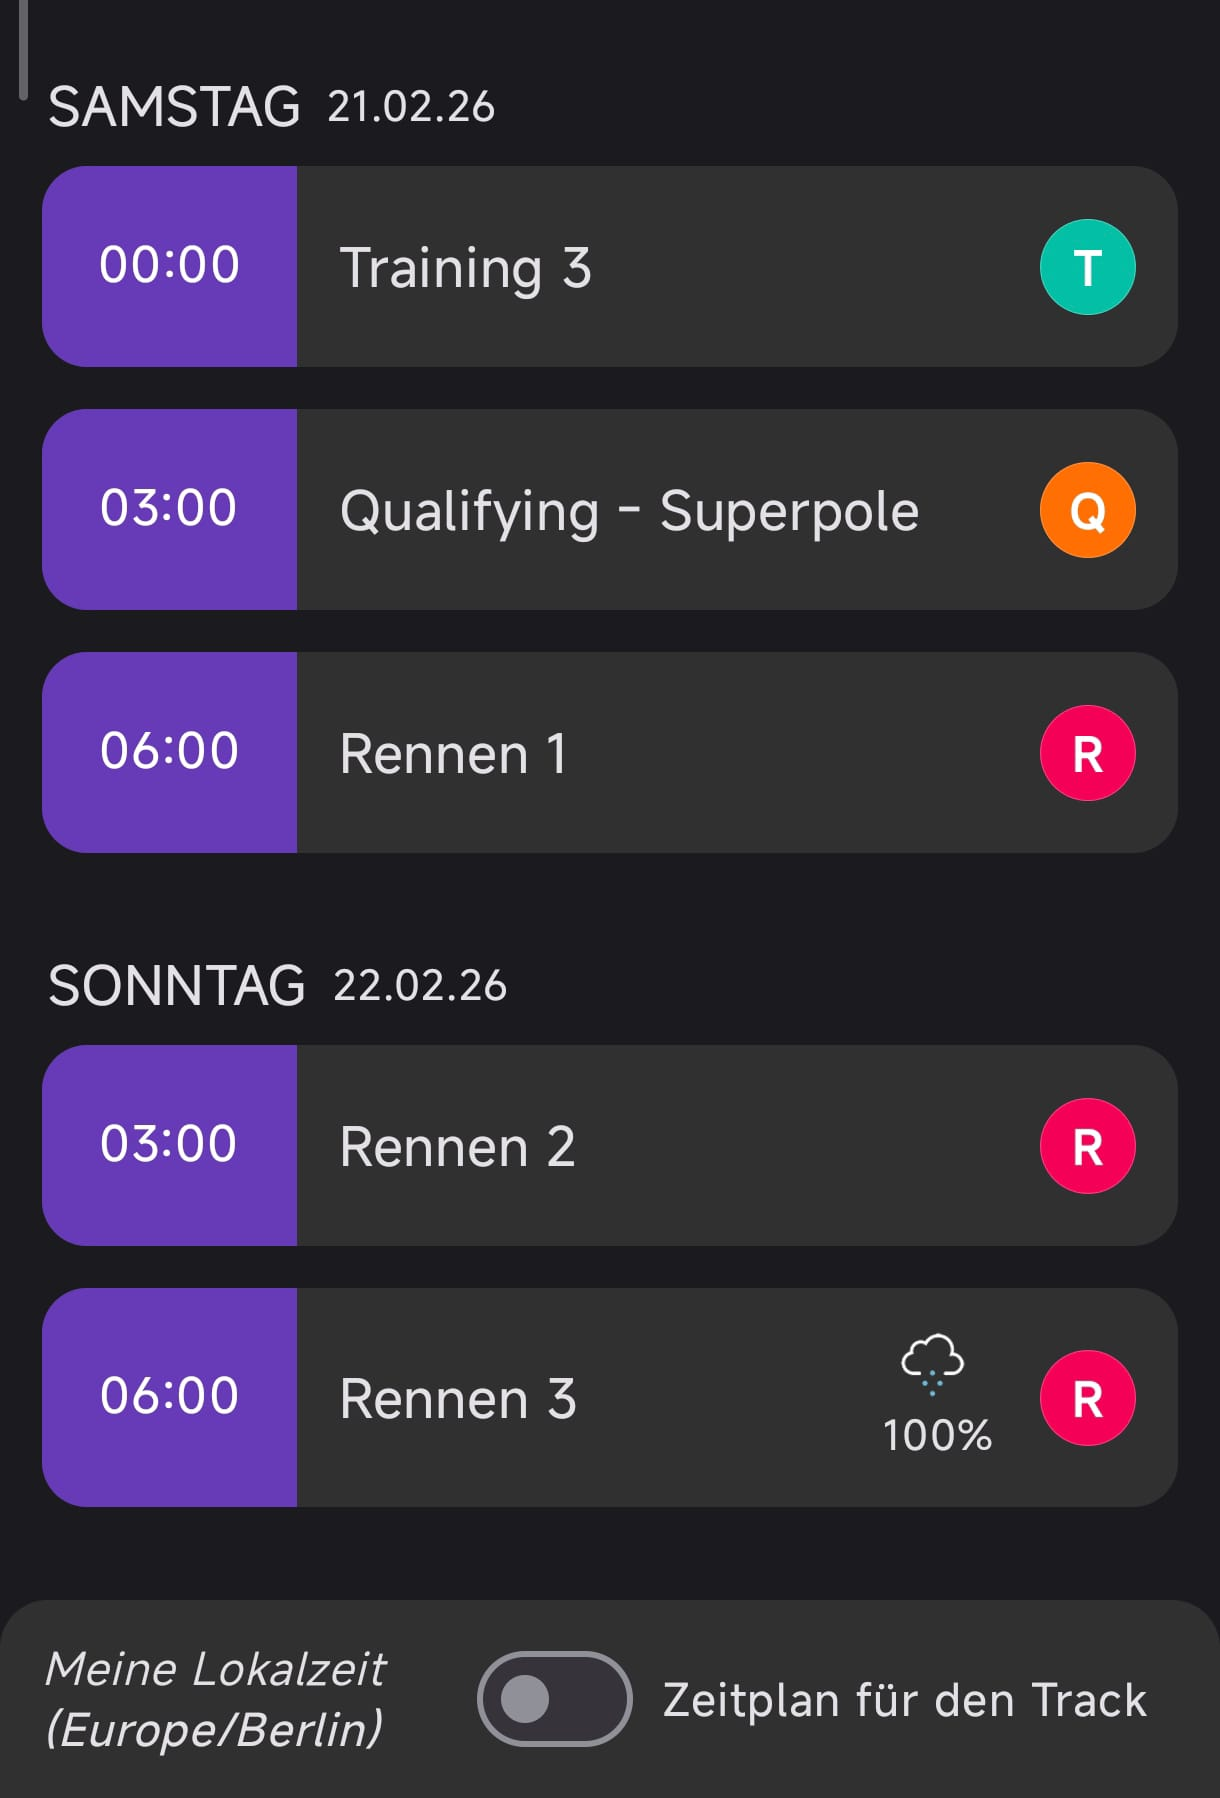
Task: Tap the green T icon for Training 3
Action: click(1087, 267)
